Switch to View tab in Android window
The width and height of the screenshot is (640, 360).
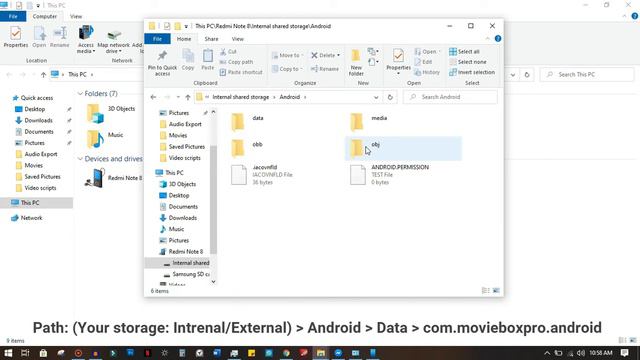[x=238, y=39]
